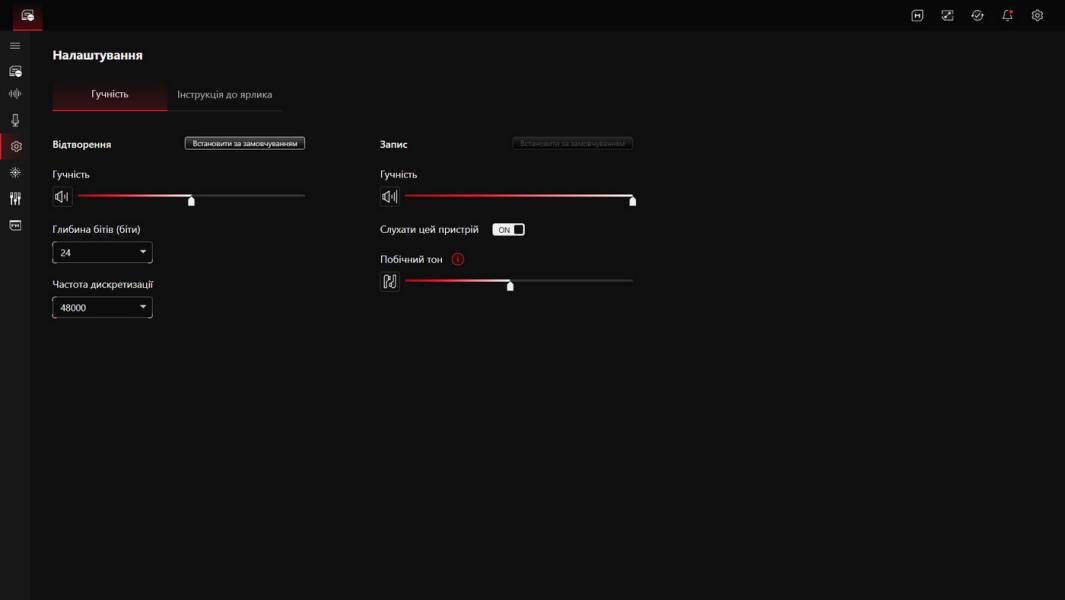This screenshot has width=1065, height=600.
Task: Open app settings via the top-right gear
Action: 1037,16
